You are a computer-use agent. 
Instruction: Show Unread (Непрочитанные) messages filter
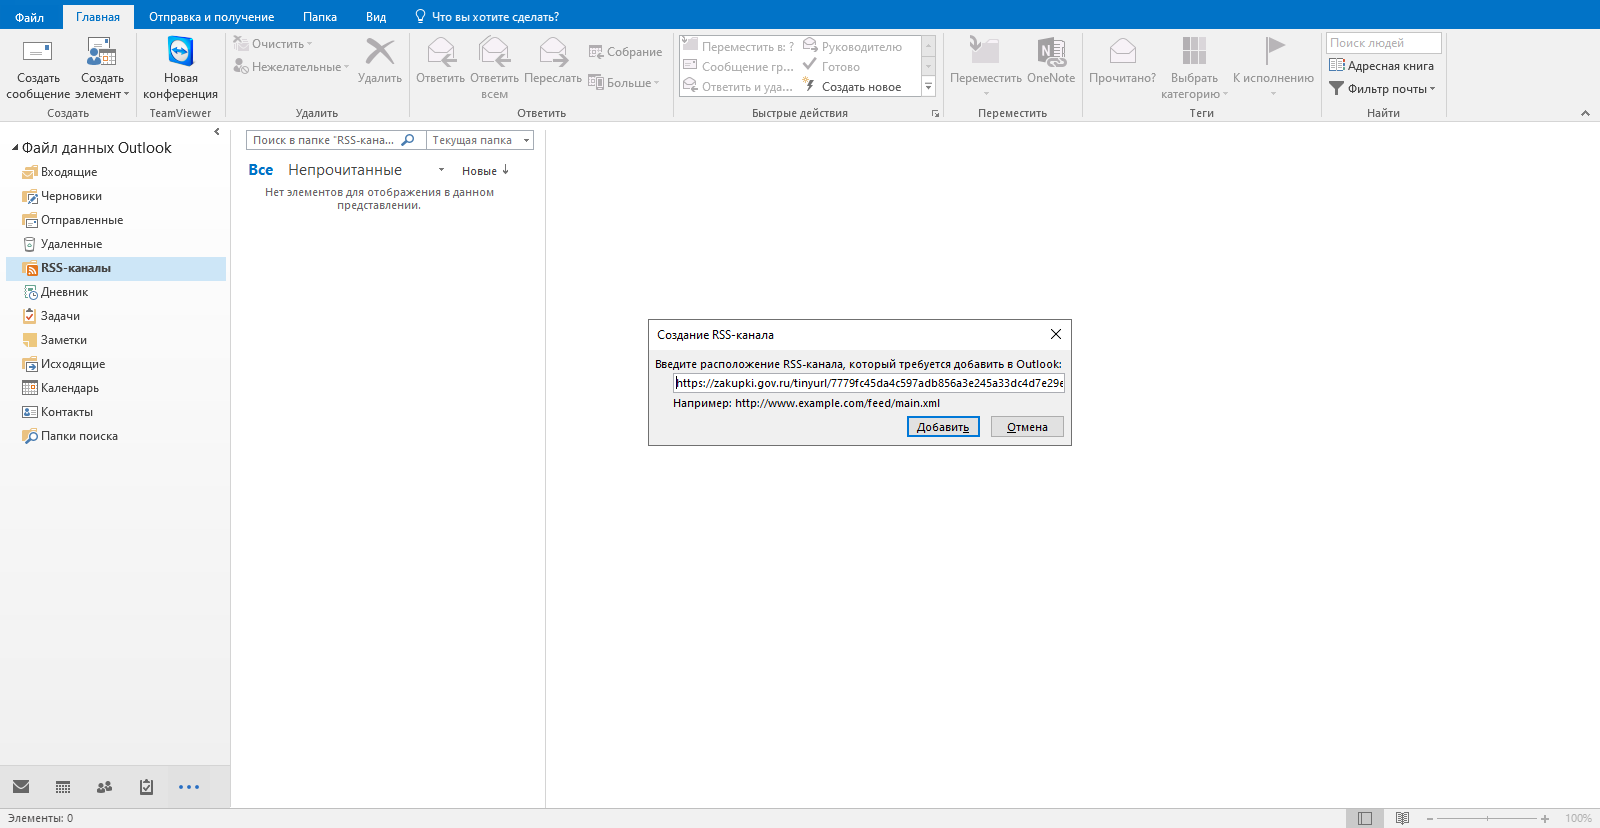[345, 170]
